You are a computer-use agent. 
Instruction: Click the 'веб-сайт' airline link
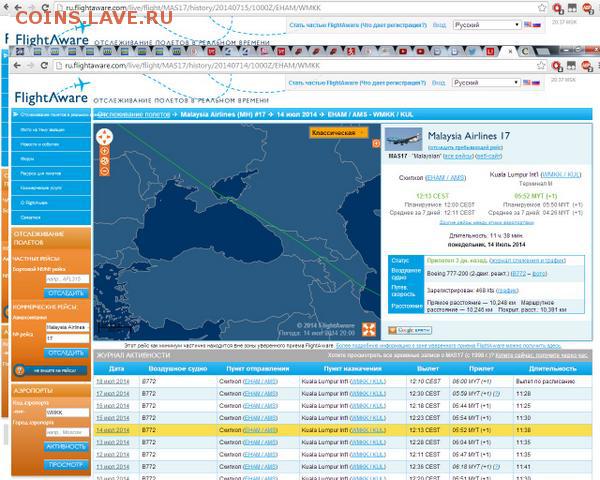pyautogui.click(x=489, y=156)
